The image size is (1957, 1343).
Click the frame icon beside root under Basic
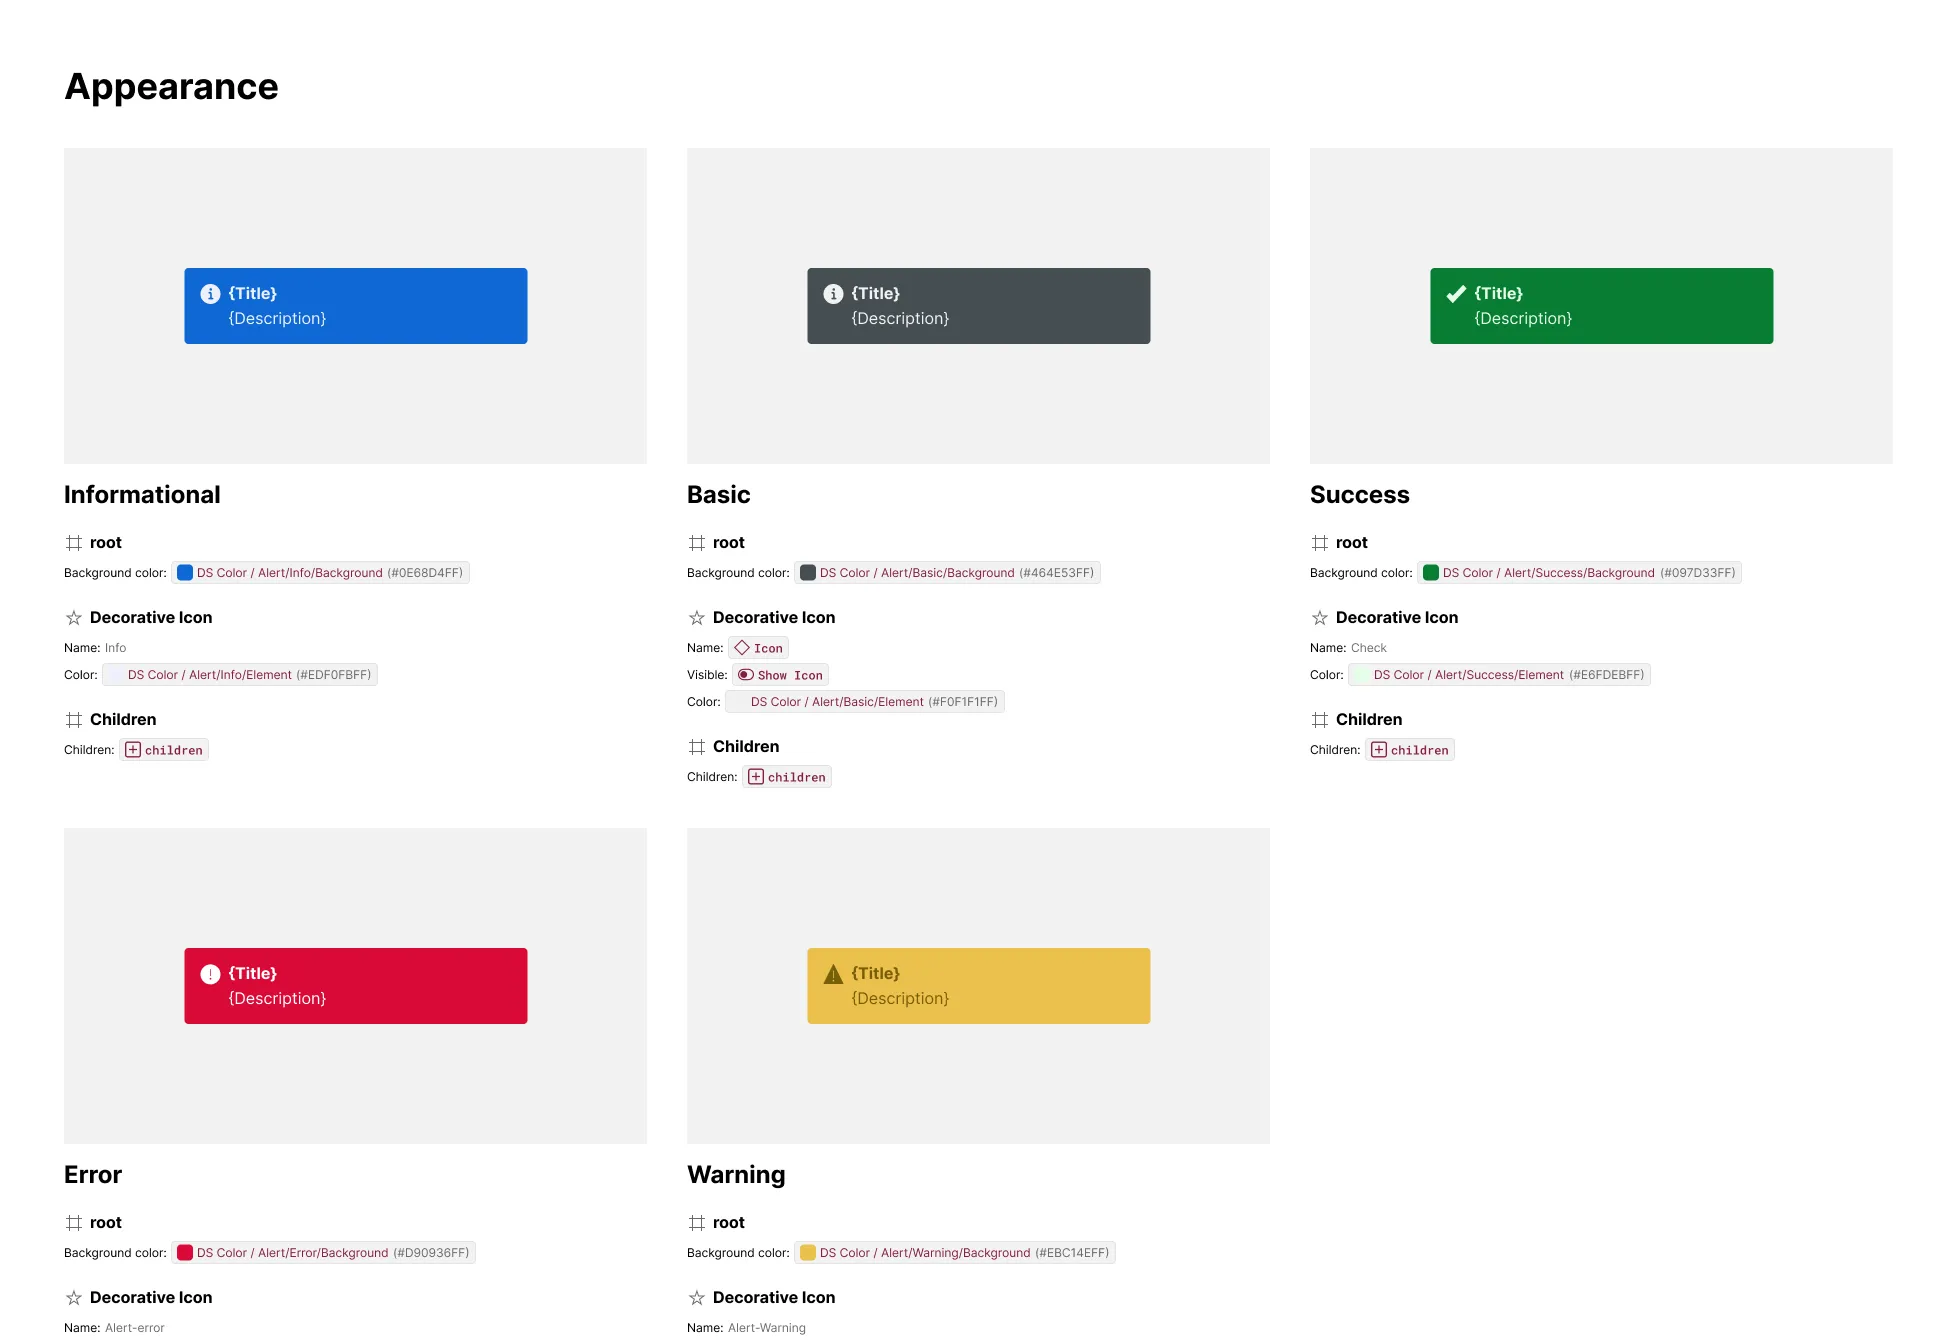click(697, 543)
